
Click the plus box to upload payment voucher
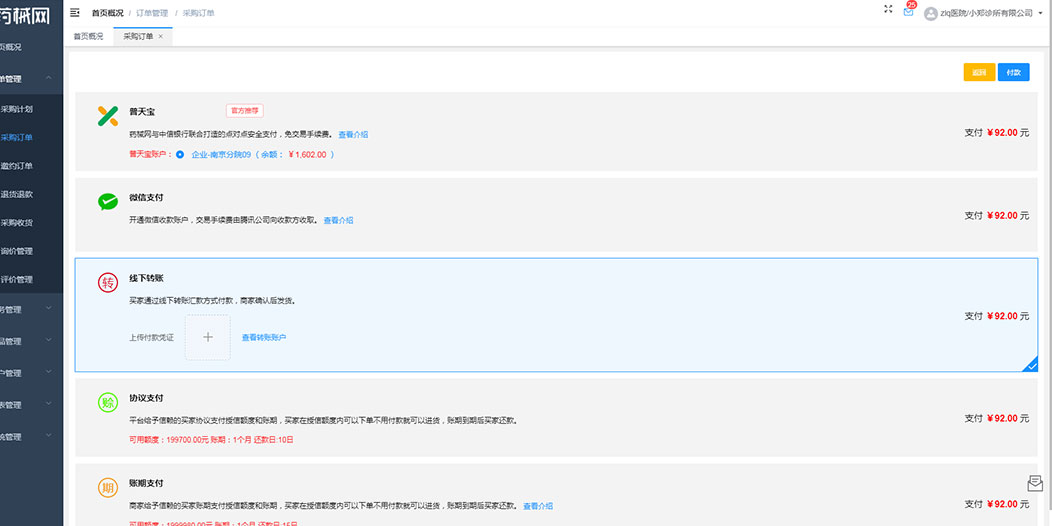pos(208,337)
